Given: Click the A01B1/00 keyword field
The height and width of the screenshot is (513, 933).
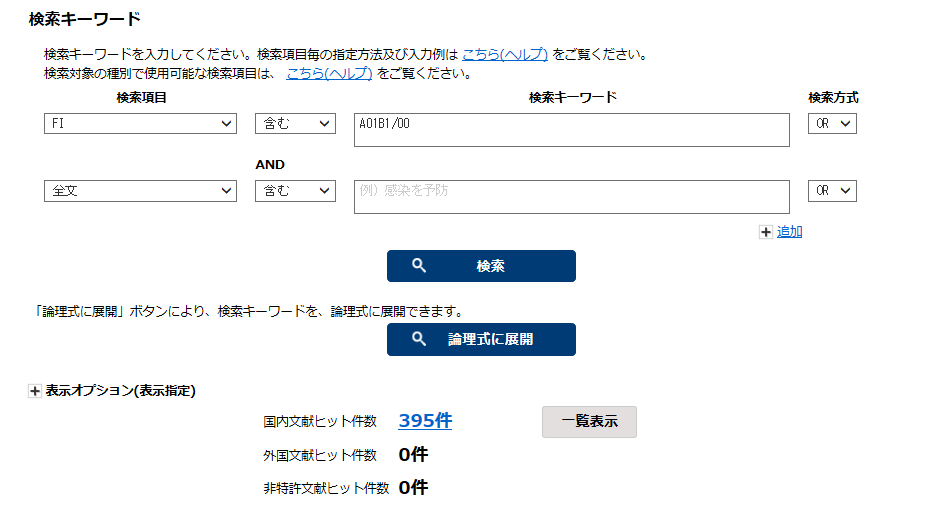Looking at the screenshot, I should tap(572, 130).
